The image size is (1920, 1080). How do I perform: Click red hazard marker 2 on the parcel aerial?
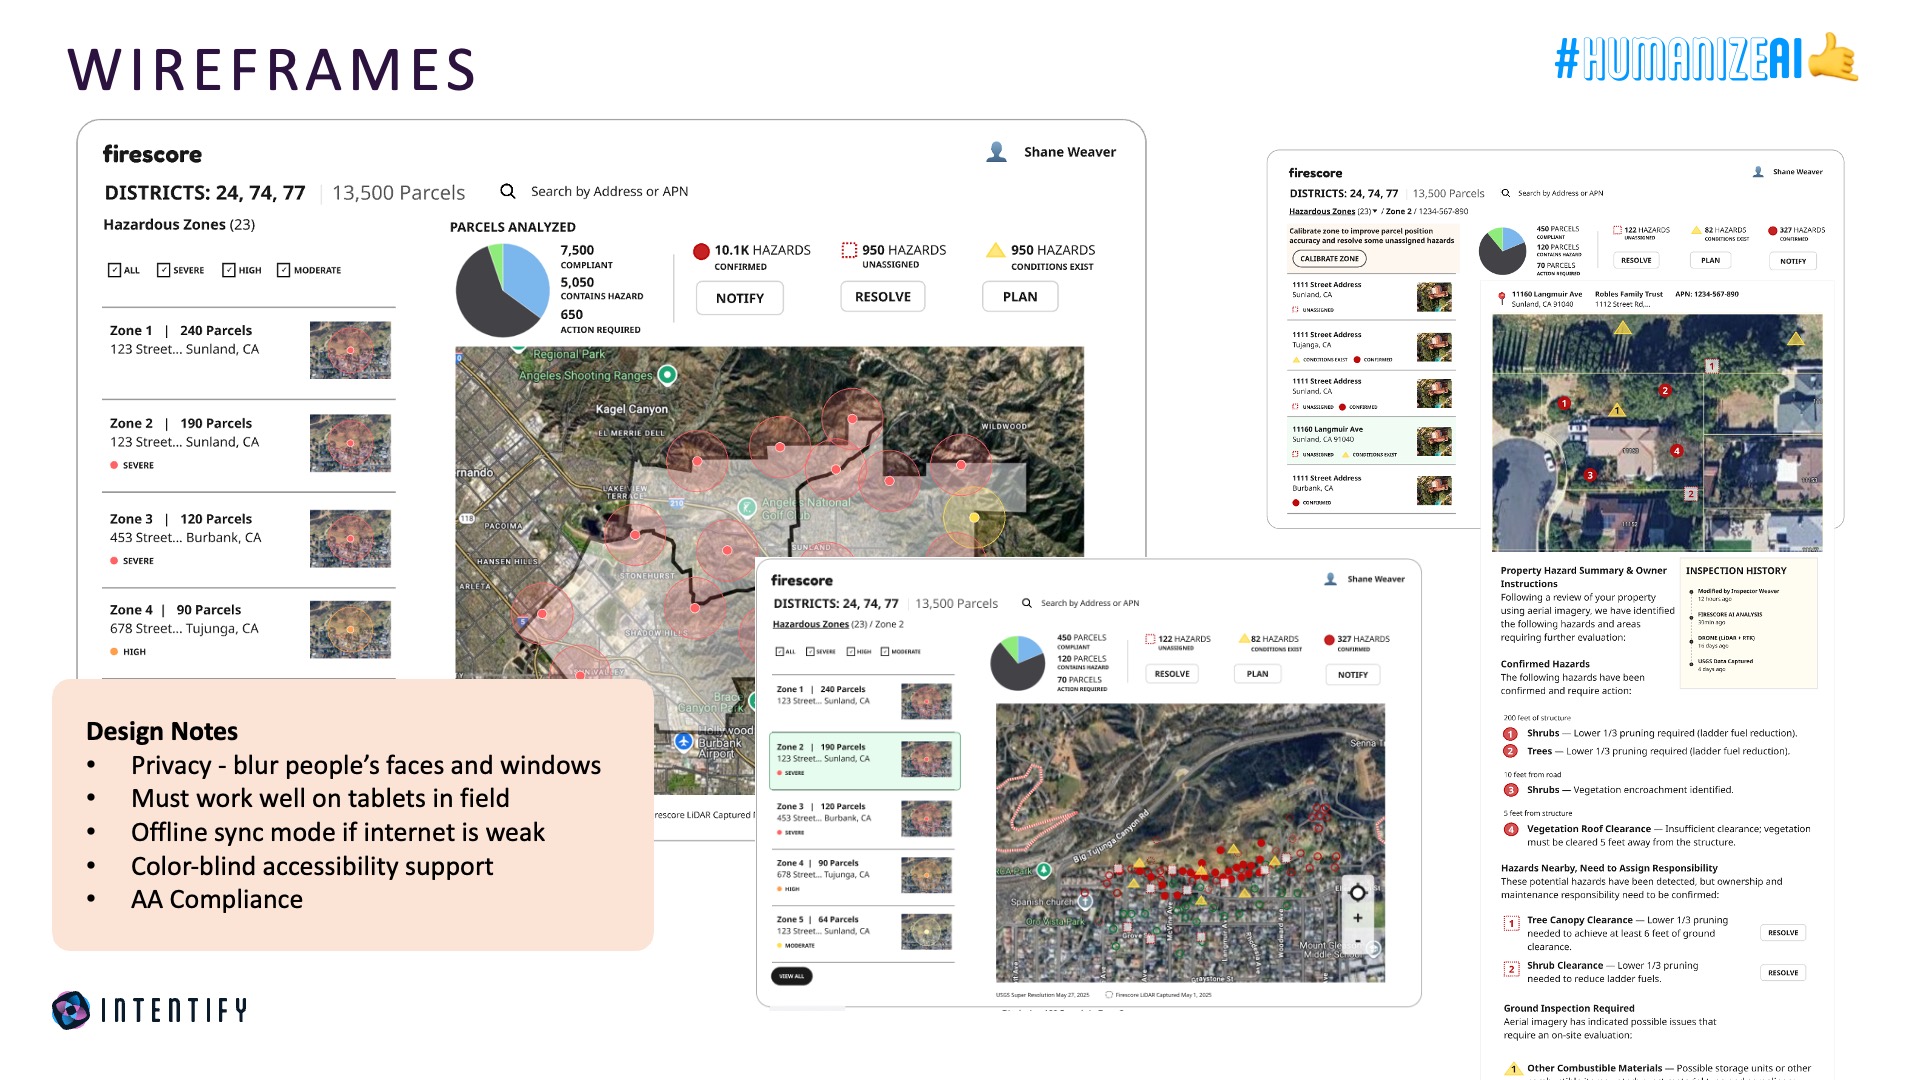1664,390
